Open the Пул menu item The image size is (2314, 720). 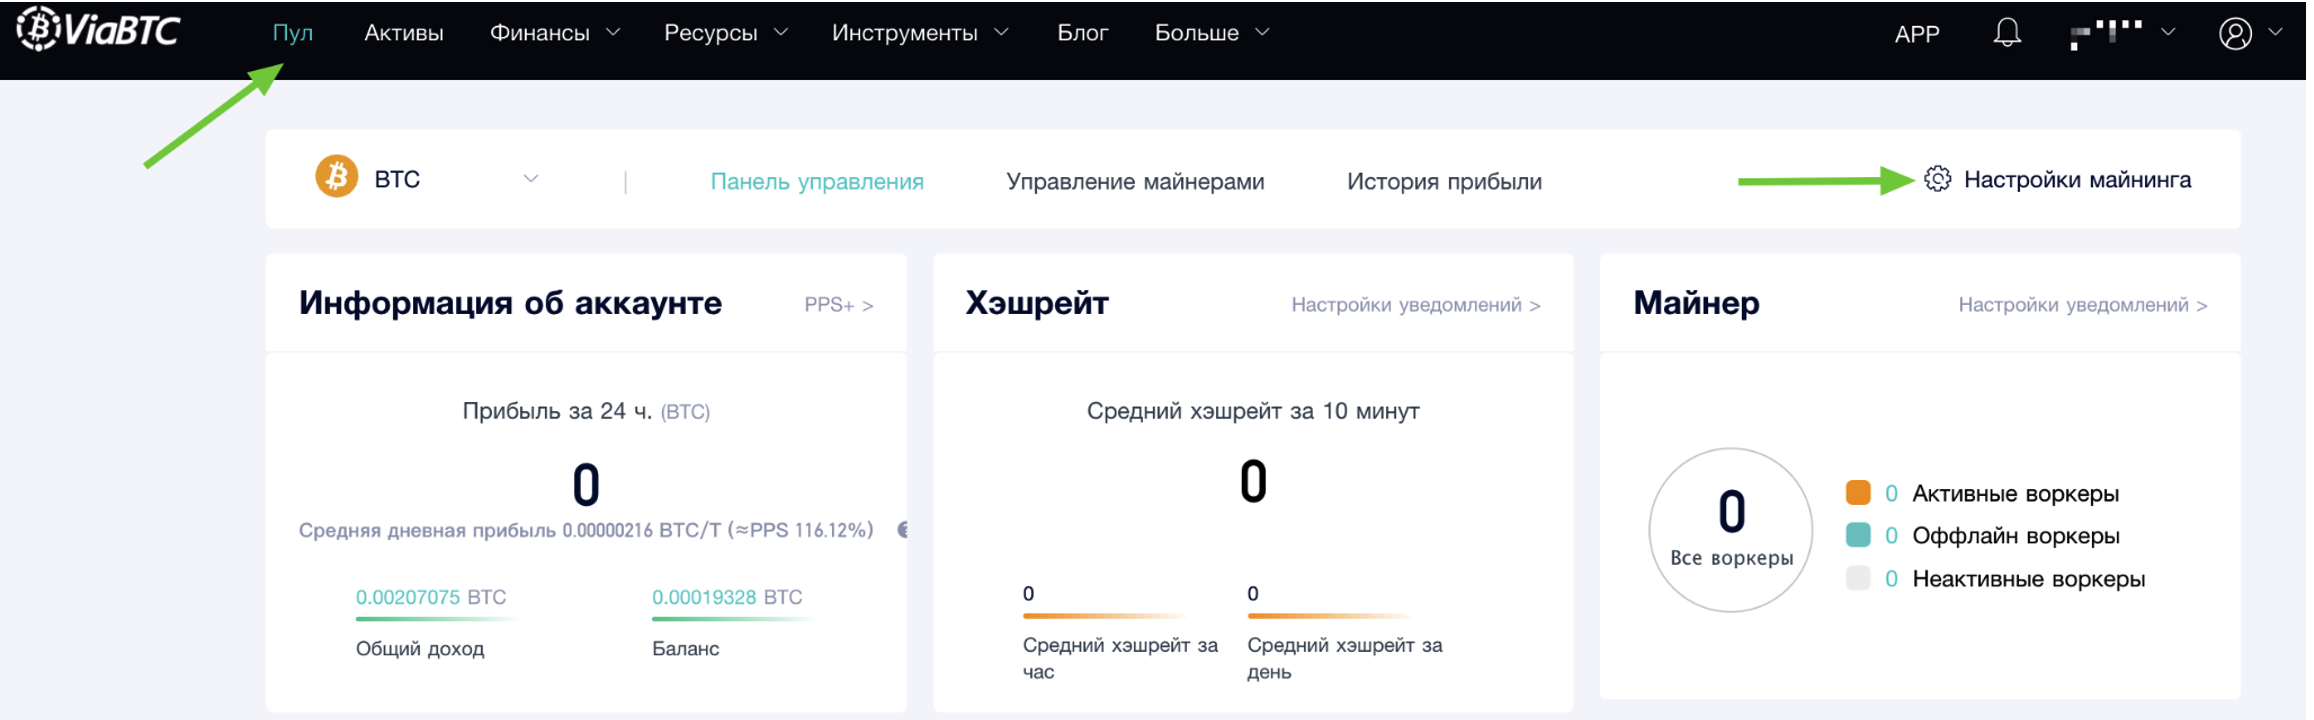click(293, 33)
